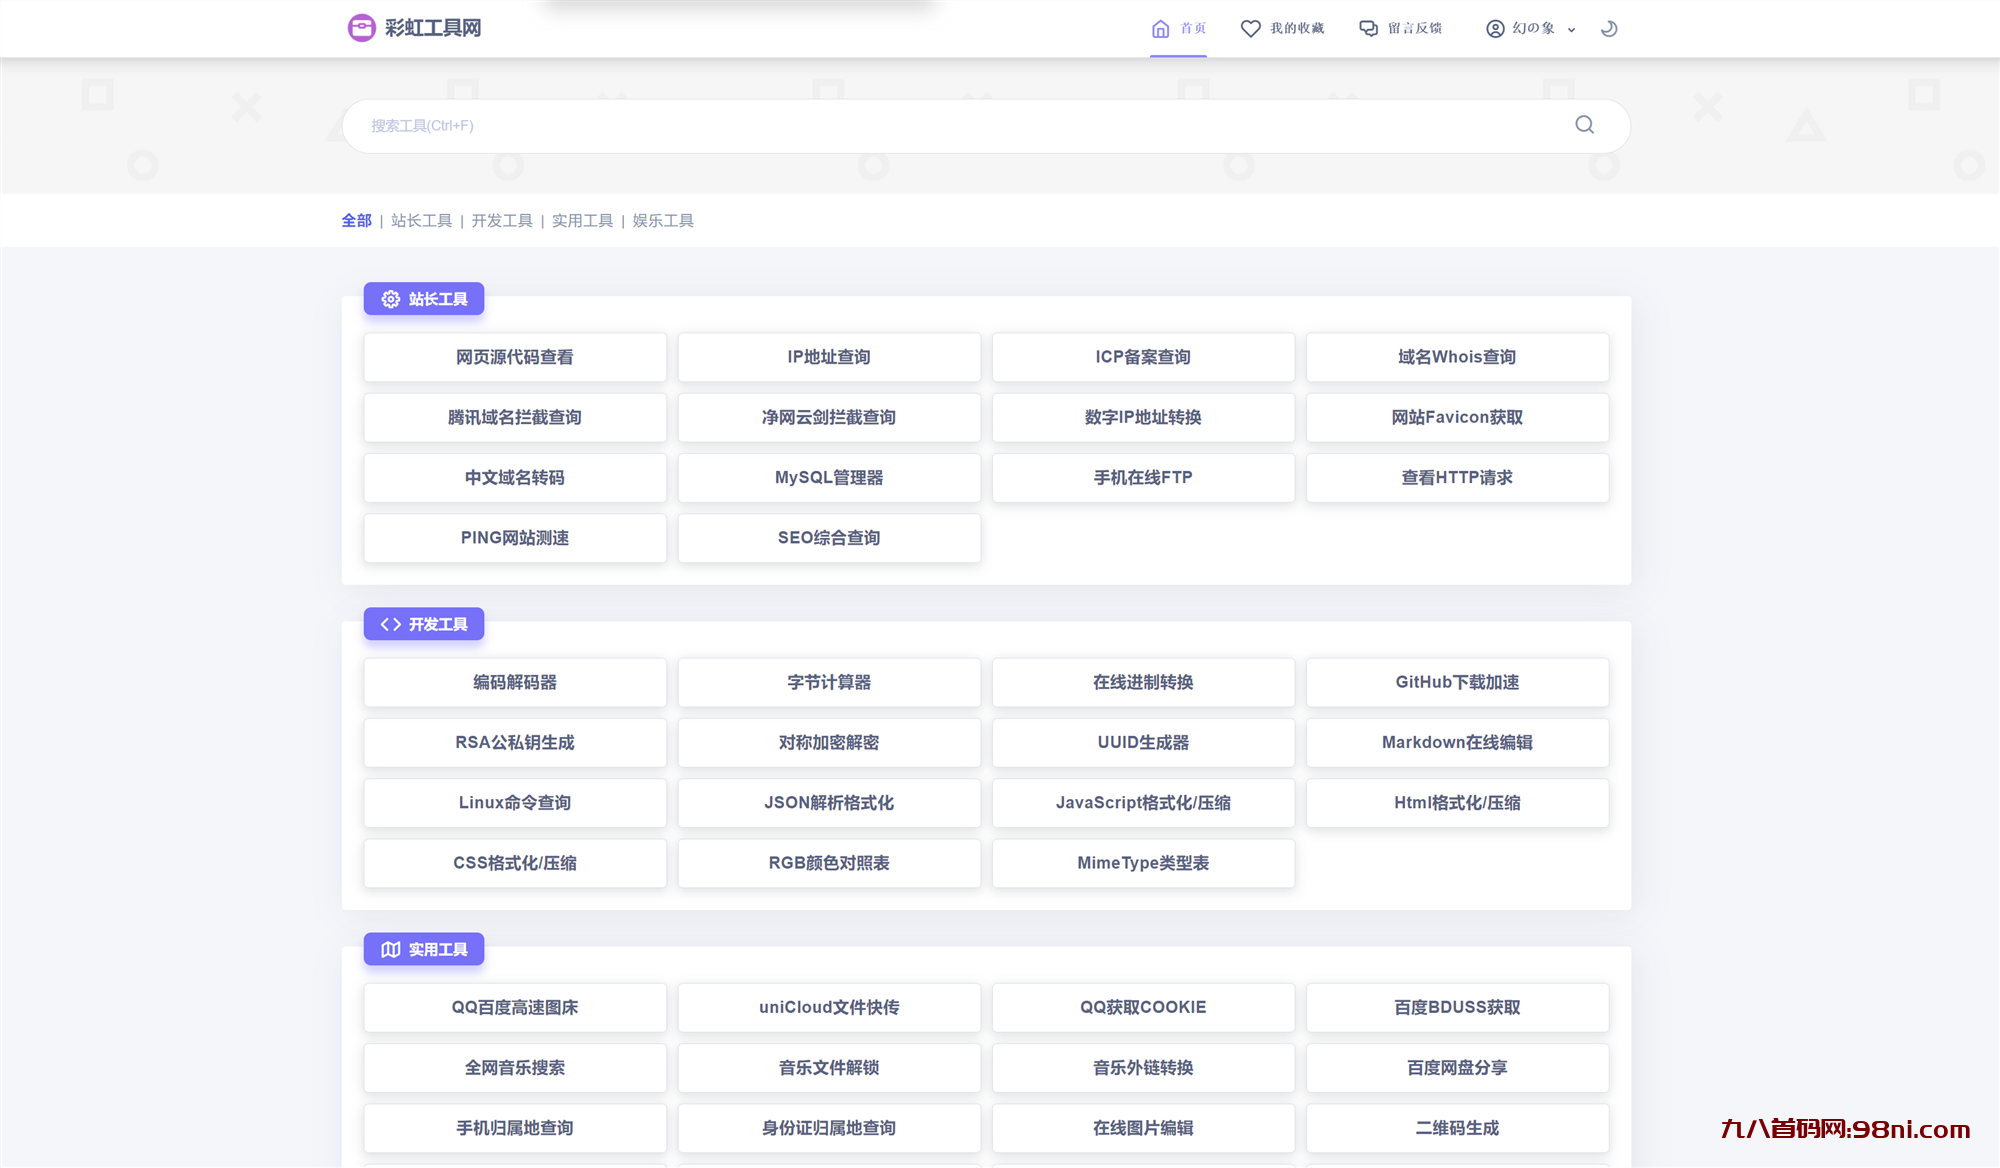Open 网站Favicon获取 tool
2000x1168 pixels.
tap(1457, 417)
